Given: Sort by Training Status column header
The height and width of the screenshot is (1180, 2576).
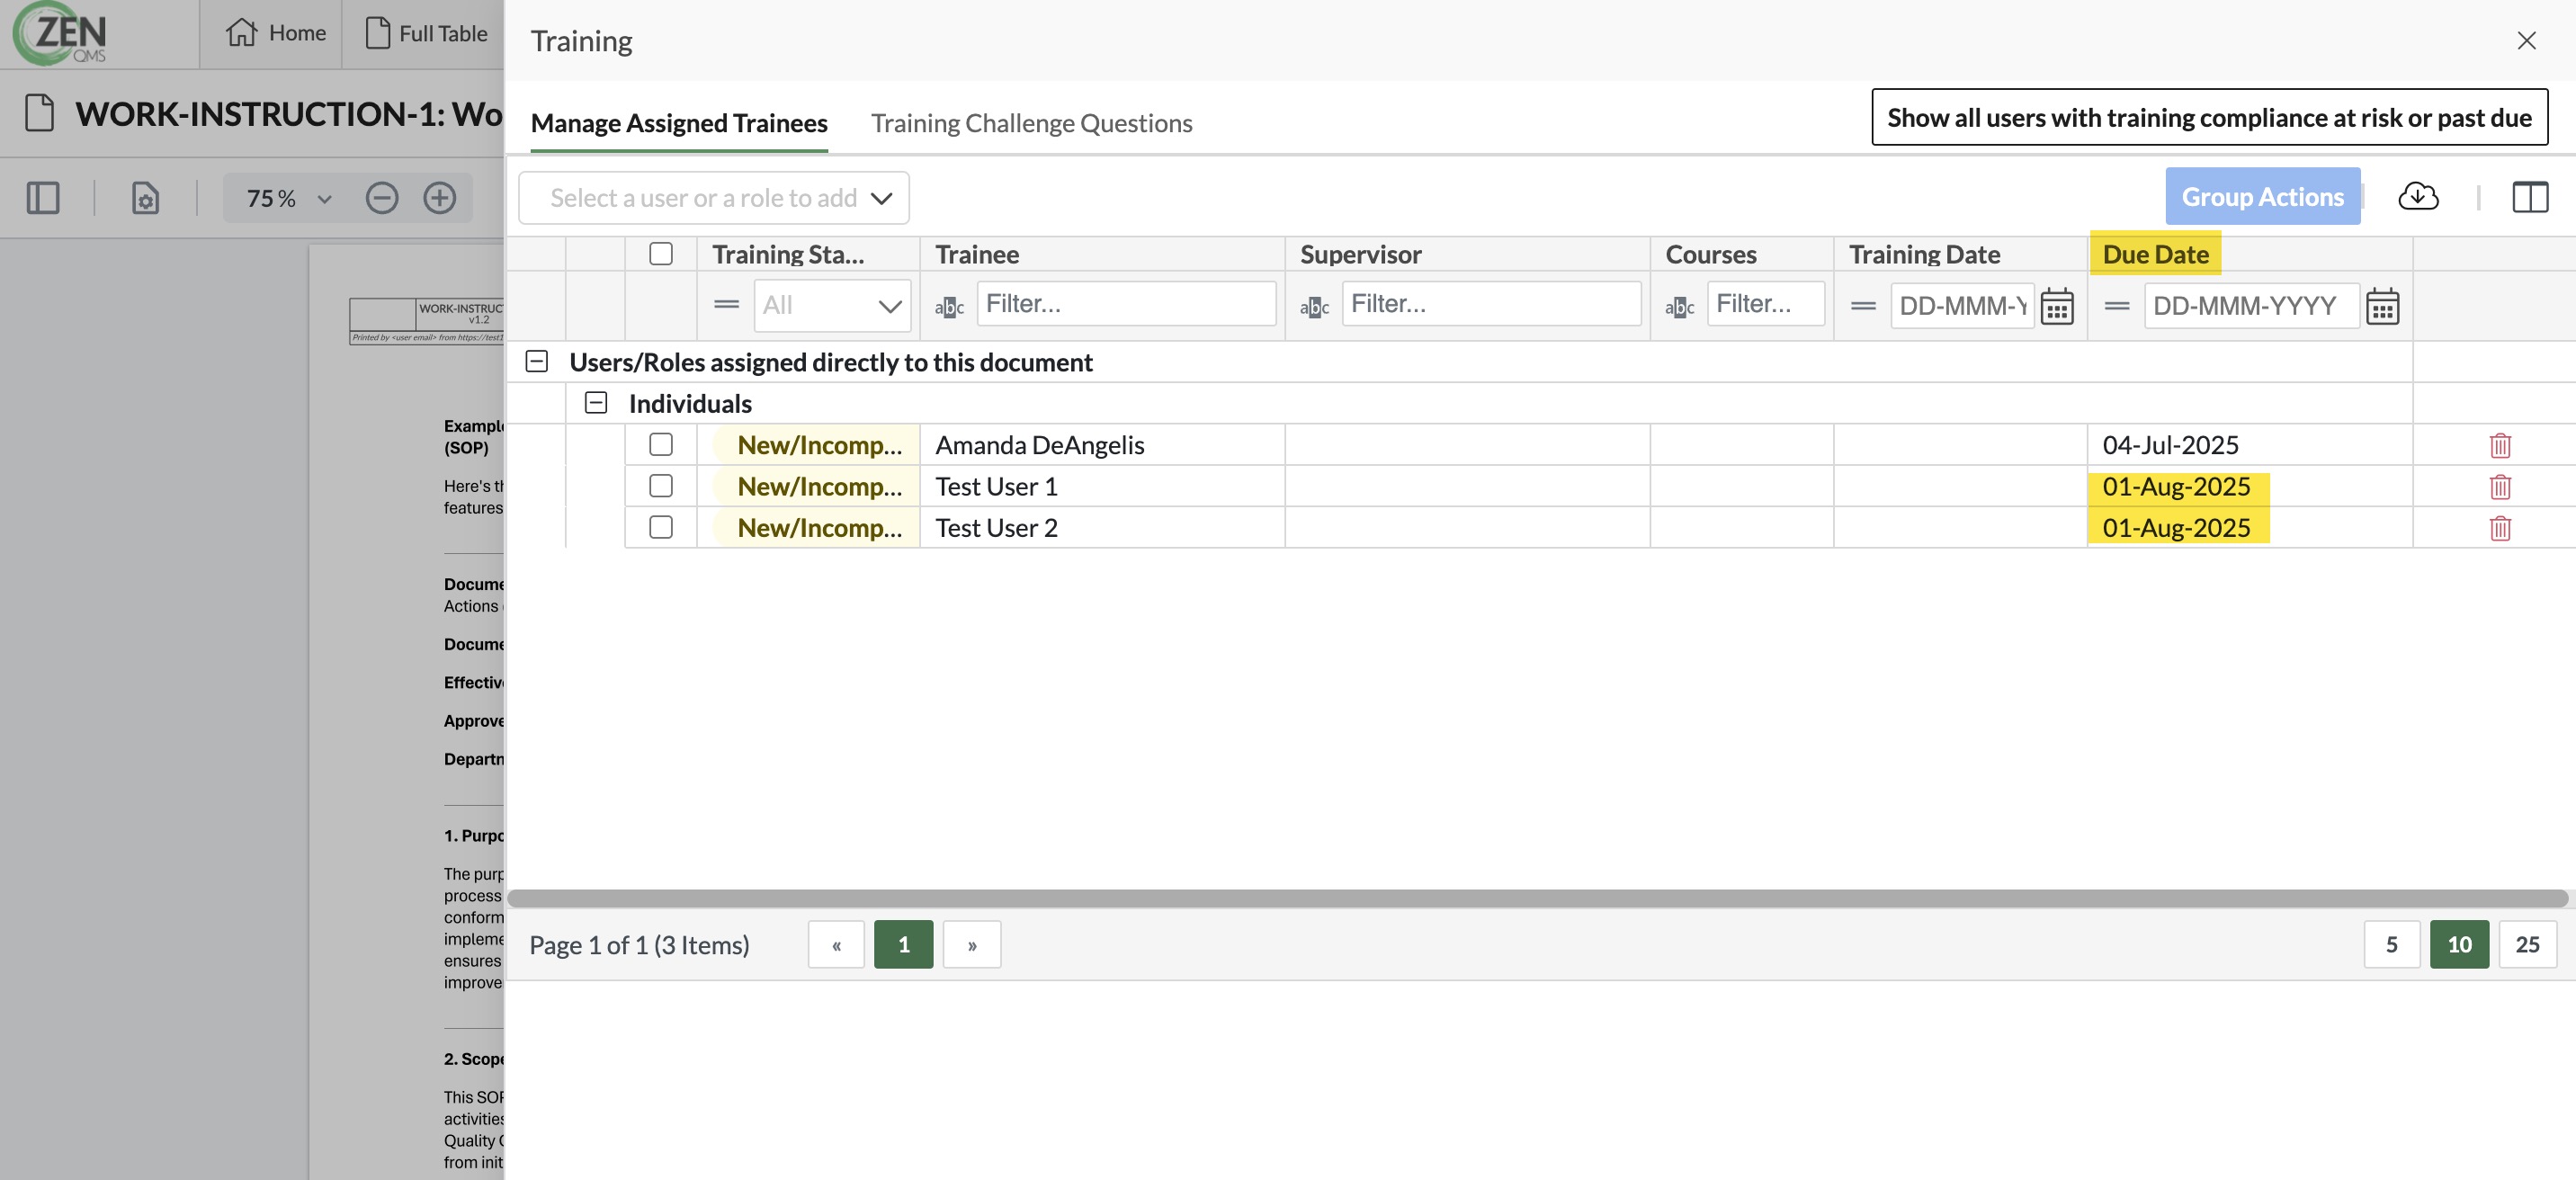Looking at the screenshot, I should [788, 254].
